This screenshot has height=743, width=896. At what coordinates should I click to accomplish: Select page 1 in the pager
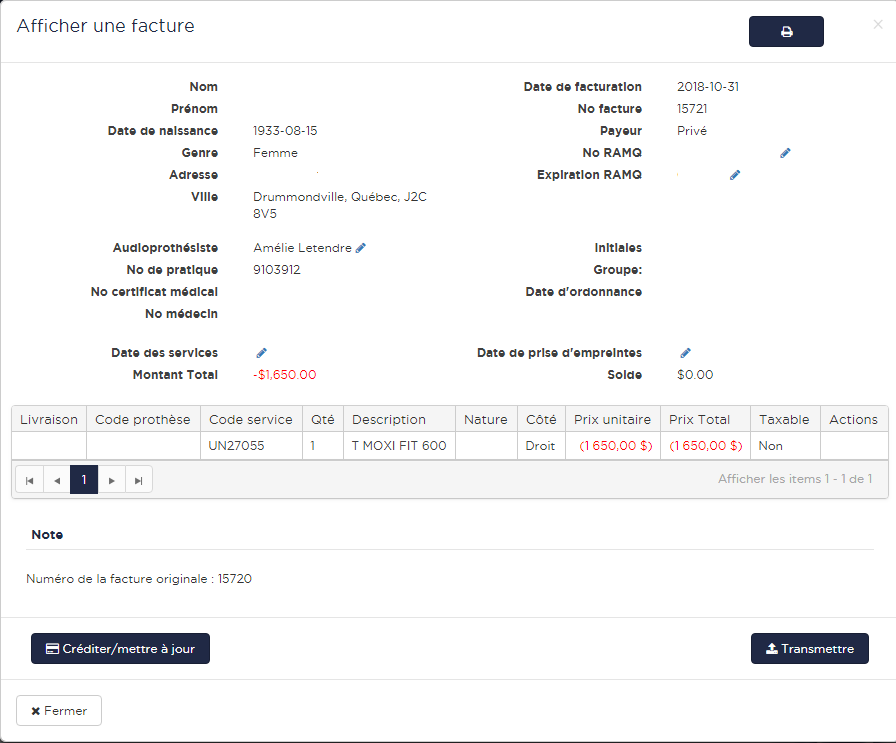click(x=84, y=480)
